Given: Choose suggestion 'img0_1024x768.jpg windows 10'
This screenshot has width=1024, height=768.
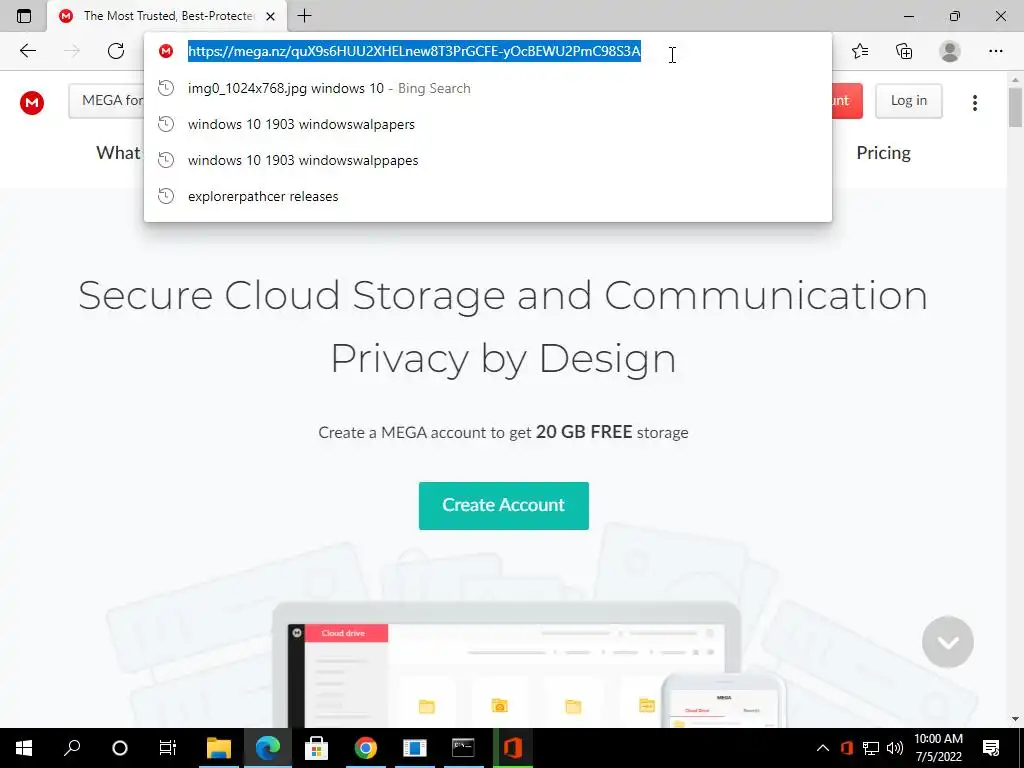Looking at the screenshot, I should tap(488, 88).
